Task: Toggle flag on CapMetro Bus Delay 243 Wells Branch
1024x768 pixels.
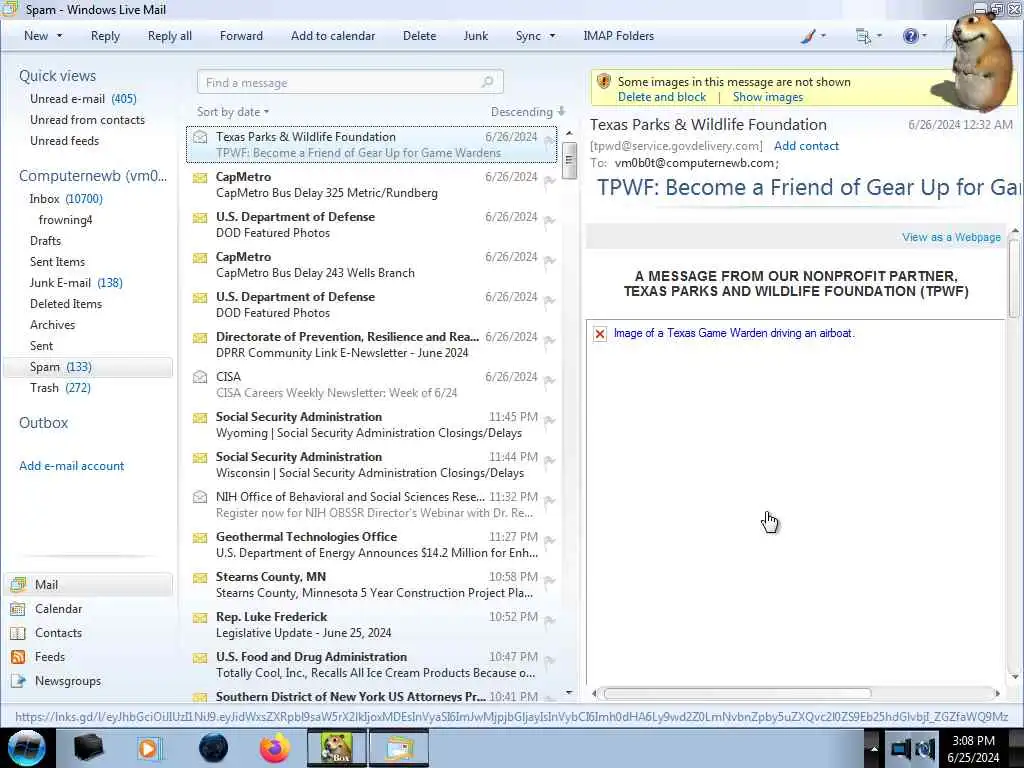Action: pos(549,260)
